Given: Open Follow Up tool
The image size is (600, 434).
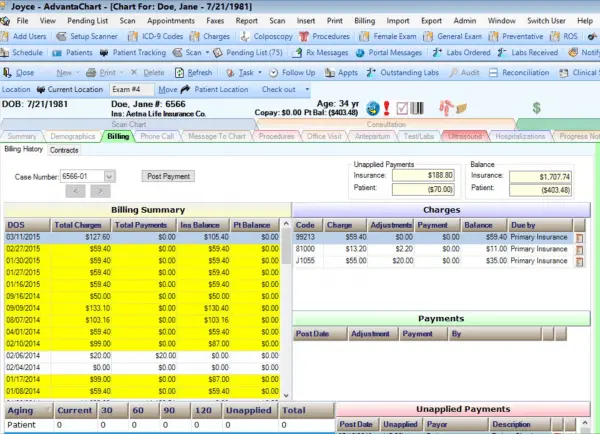Looking at the screenshot, I should pyautogui.click(x=292, y=73).
